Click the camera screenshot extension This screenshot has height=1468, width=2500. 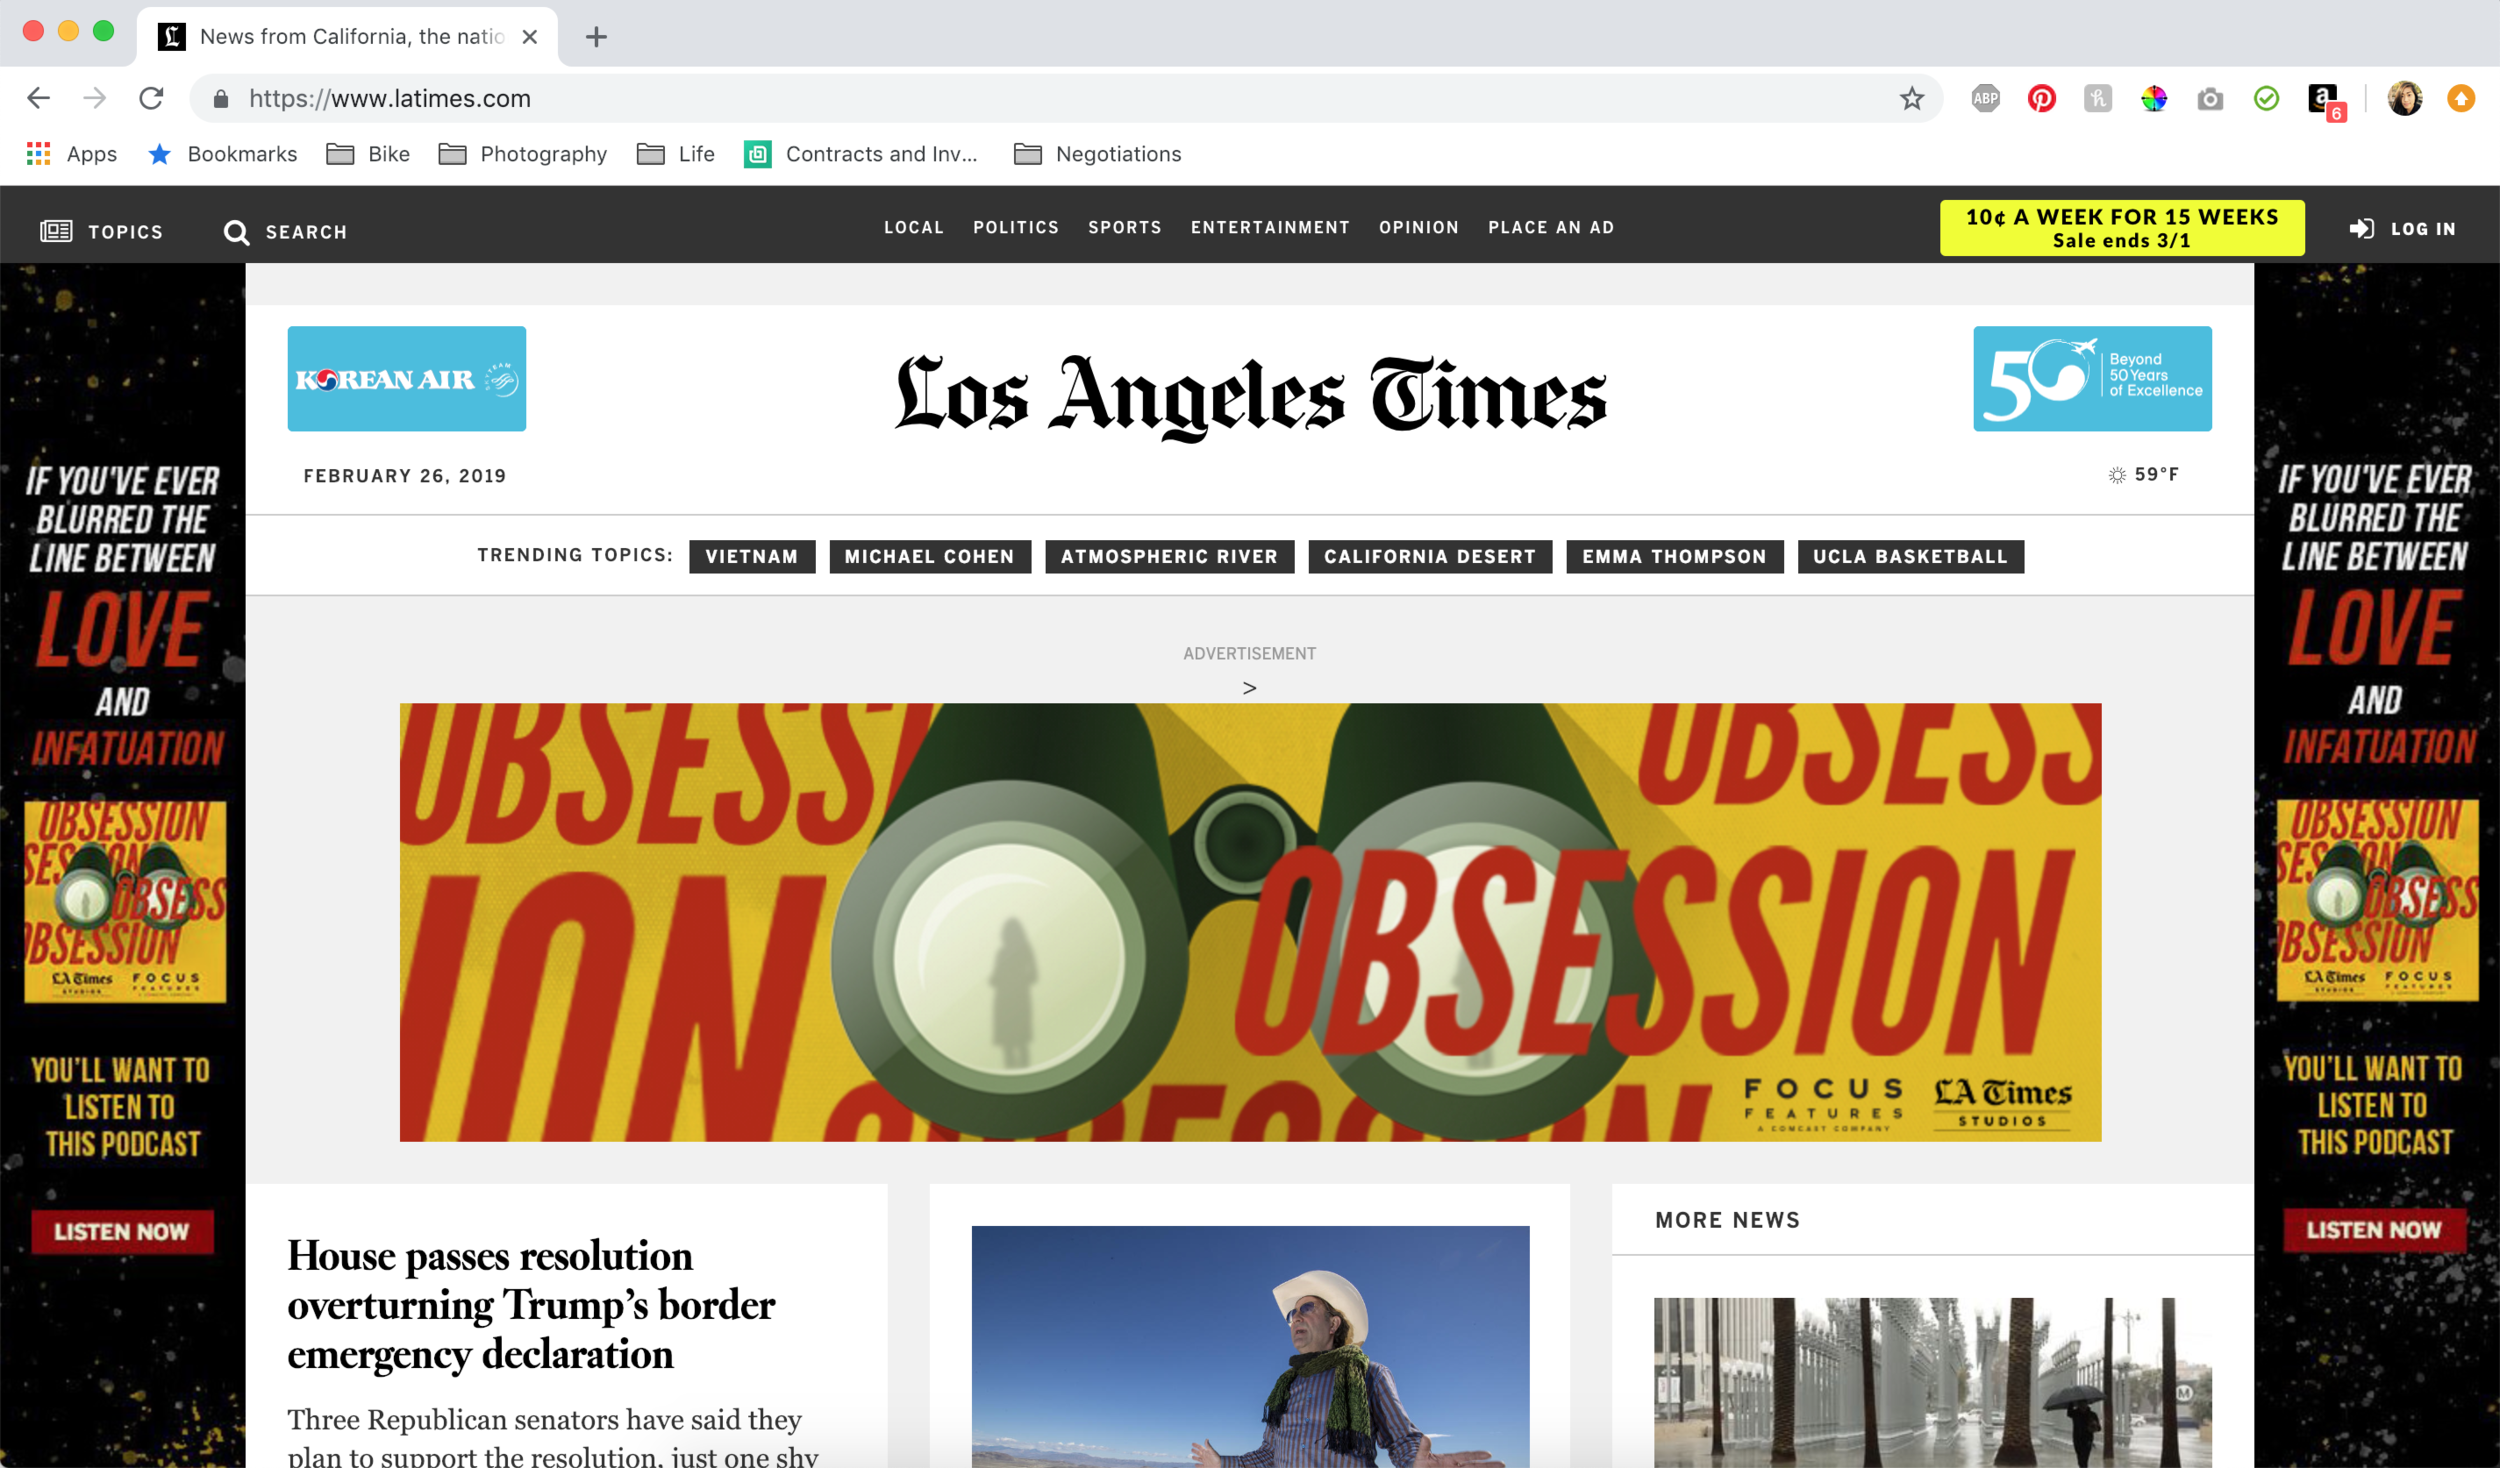pyautogui.click(x=2210, y=98)
